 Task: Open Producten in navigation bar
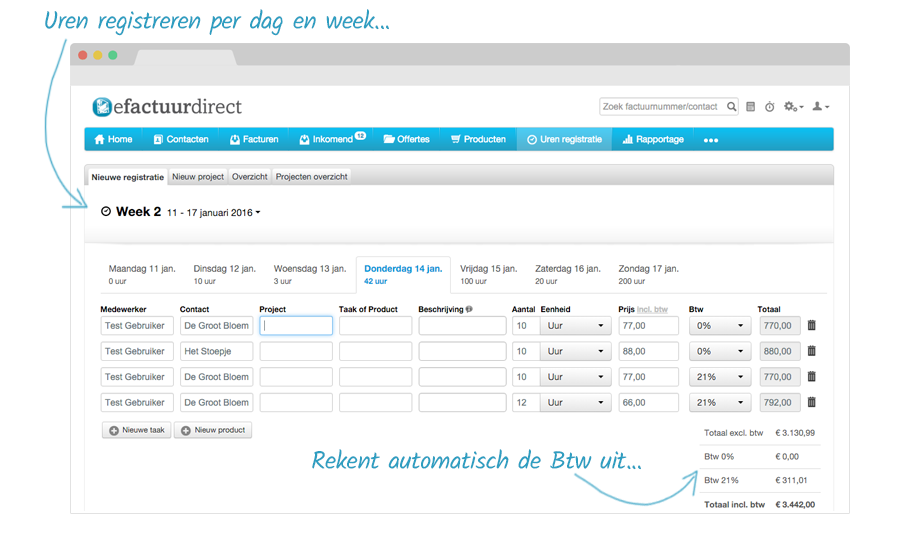click(x=478, y=140)
